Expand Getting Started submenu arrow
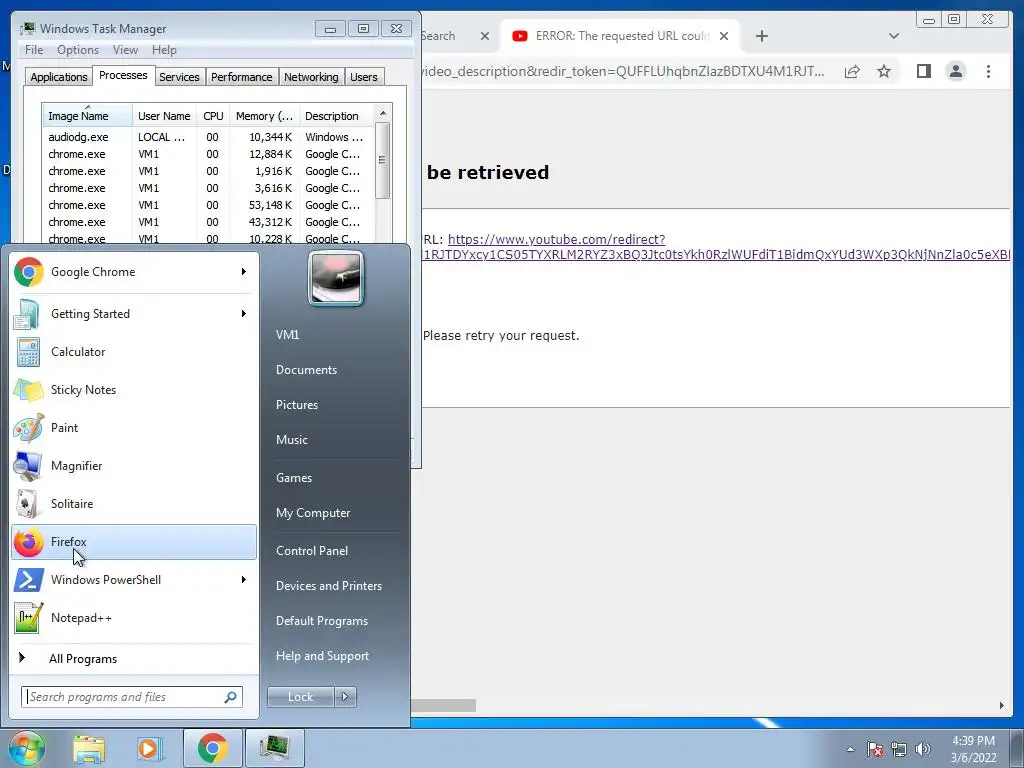This screenshot has width=1024, height=768. pyautogui.click(x=244, y=313)
